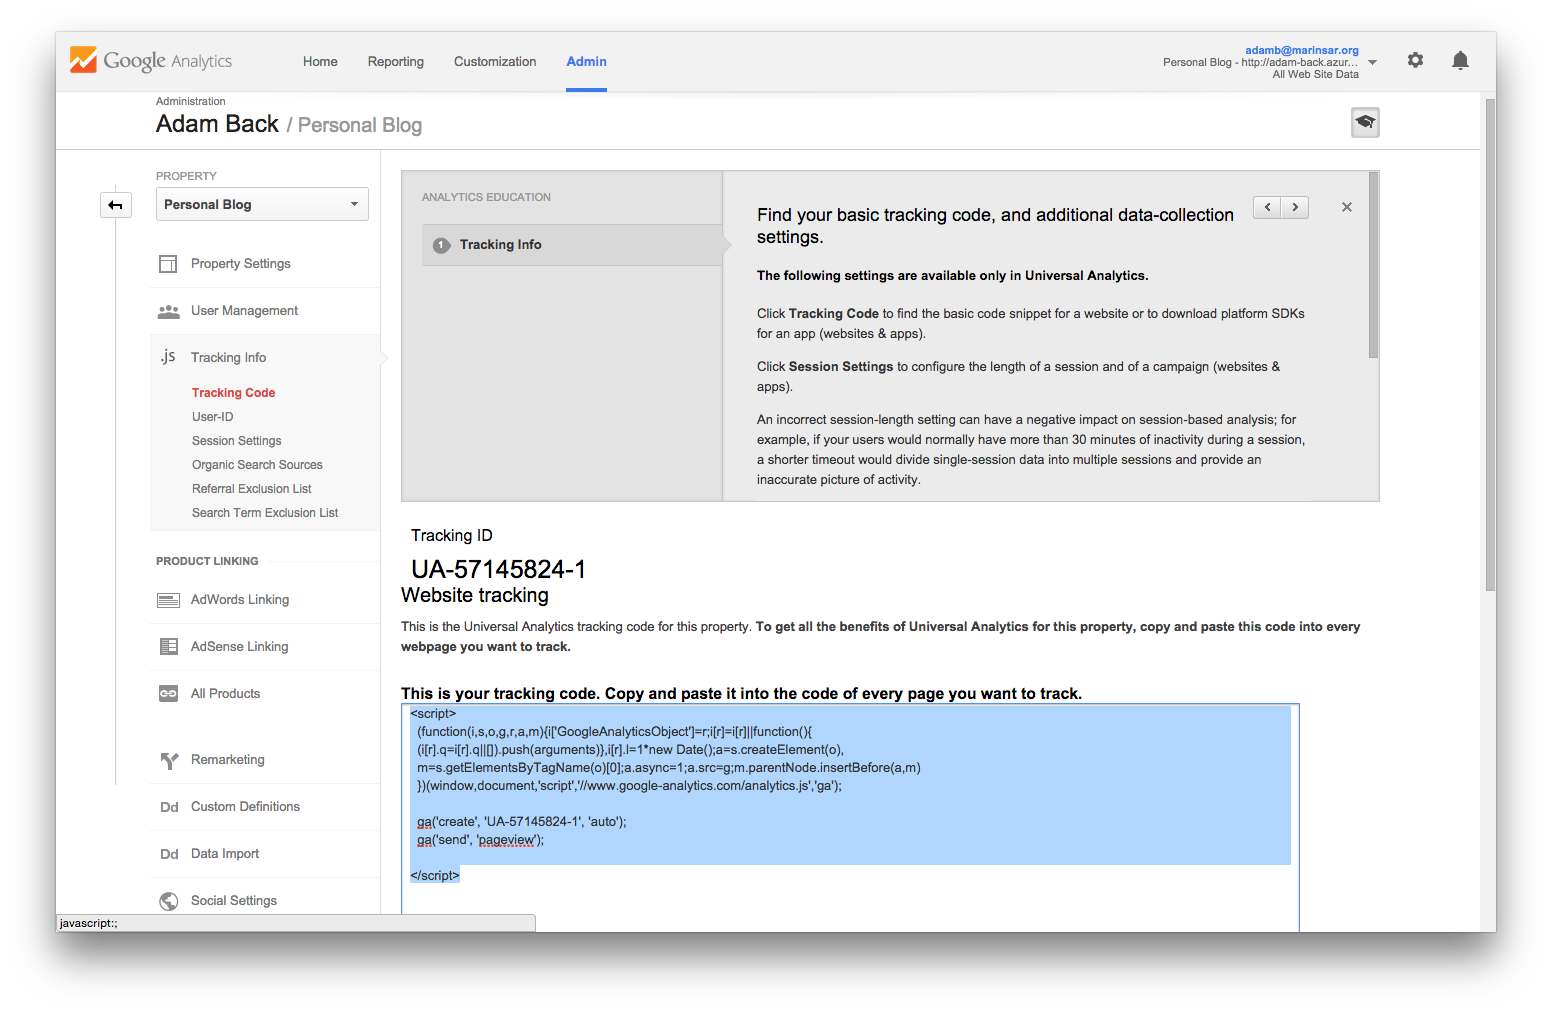The height and width of the screenshot is (1012, 1552).
Task: Open All Products
Action: point(226,694)
